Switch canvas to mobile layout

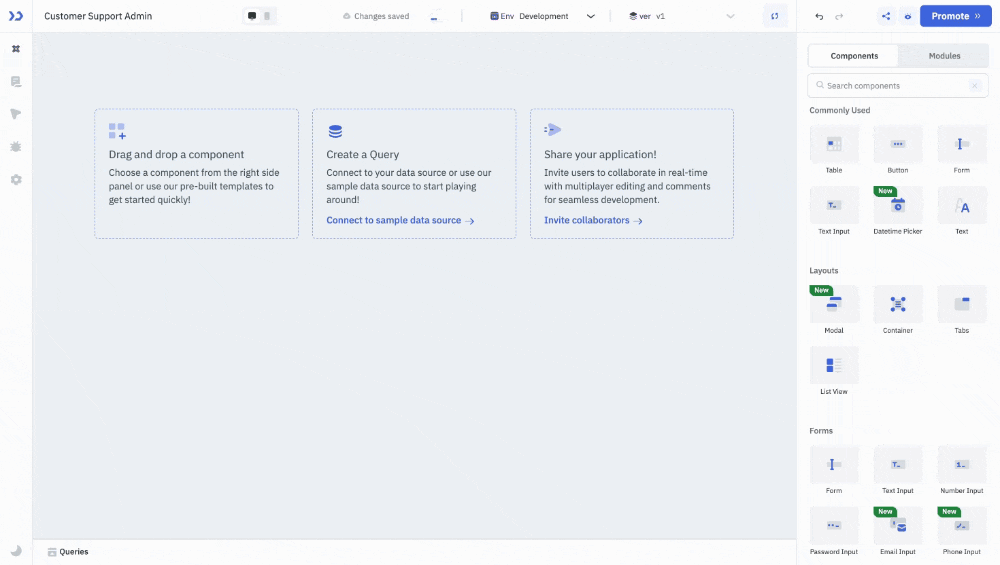click(x=267, y=16)
